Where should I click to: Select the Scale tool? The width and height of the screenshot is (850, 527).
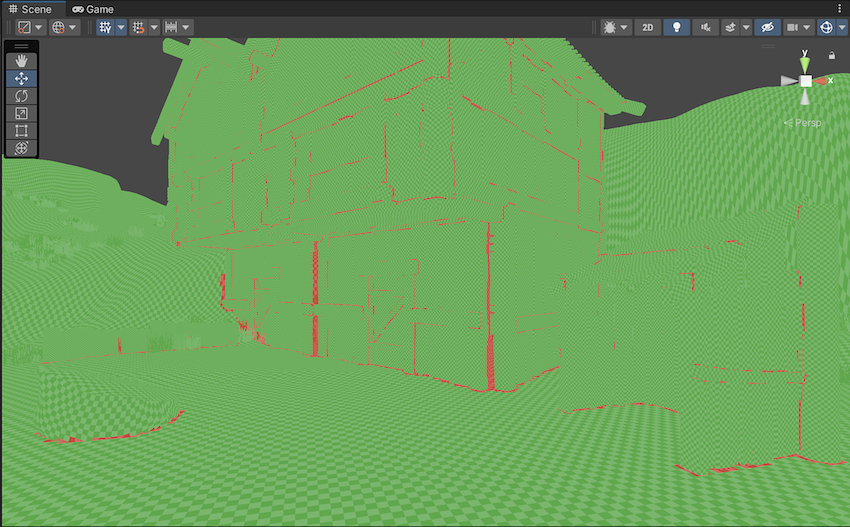(22, 113)
